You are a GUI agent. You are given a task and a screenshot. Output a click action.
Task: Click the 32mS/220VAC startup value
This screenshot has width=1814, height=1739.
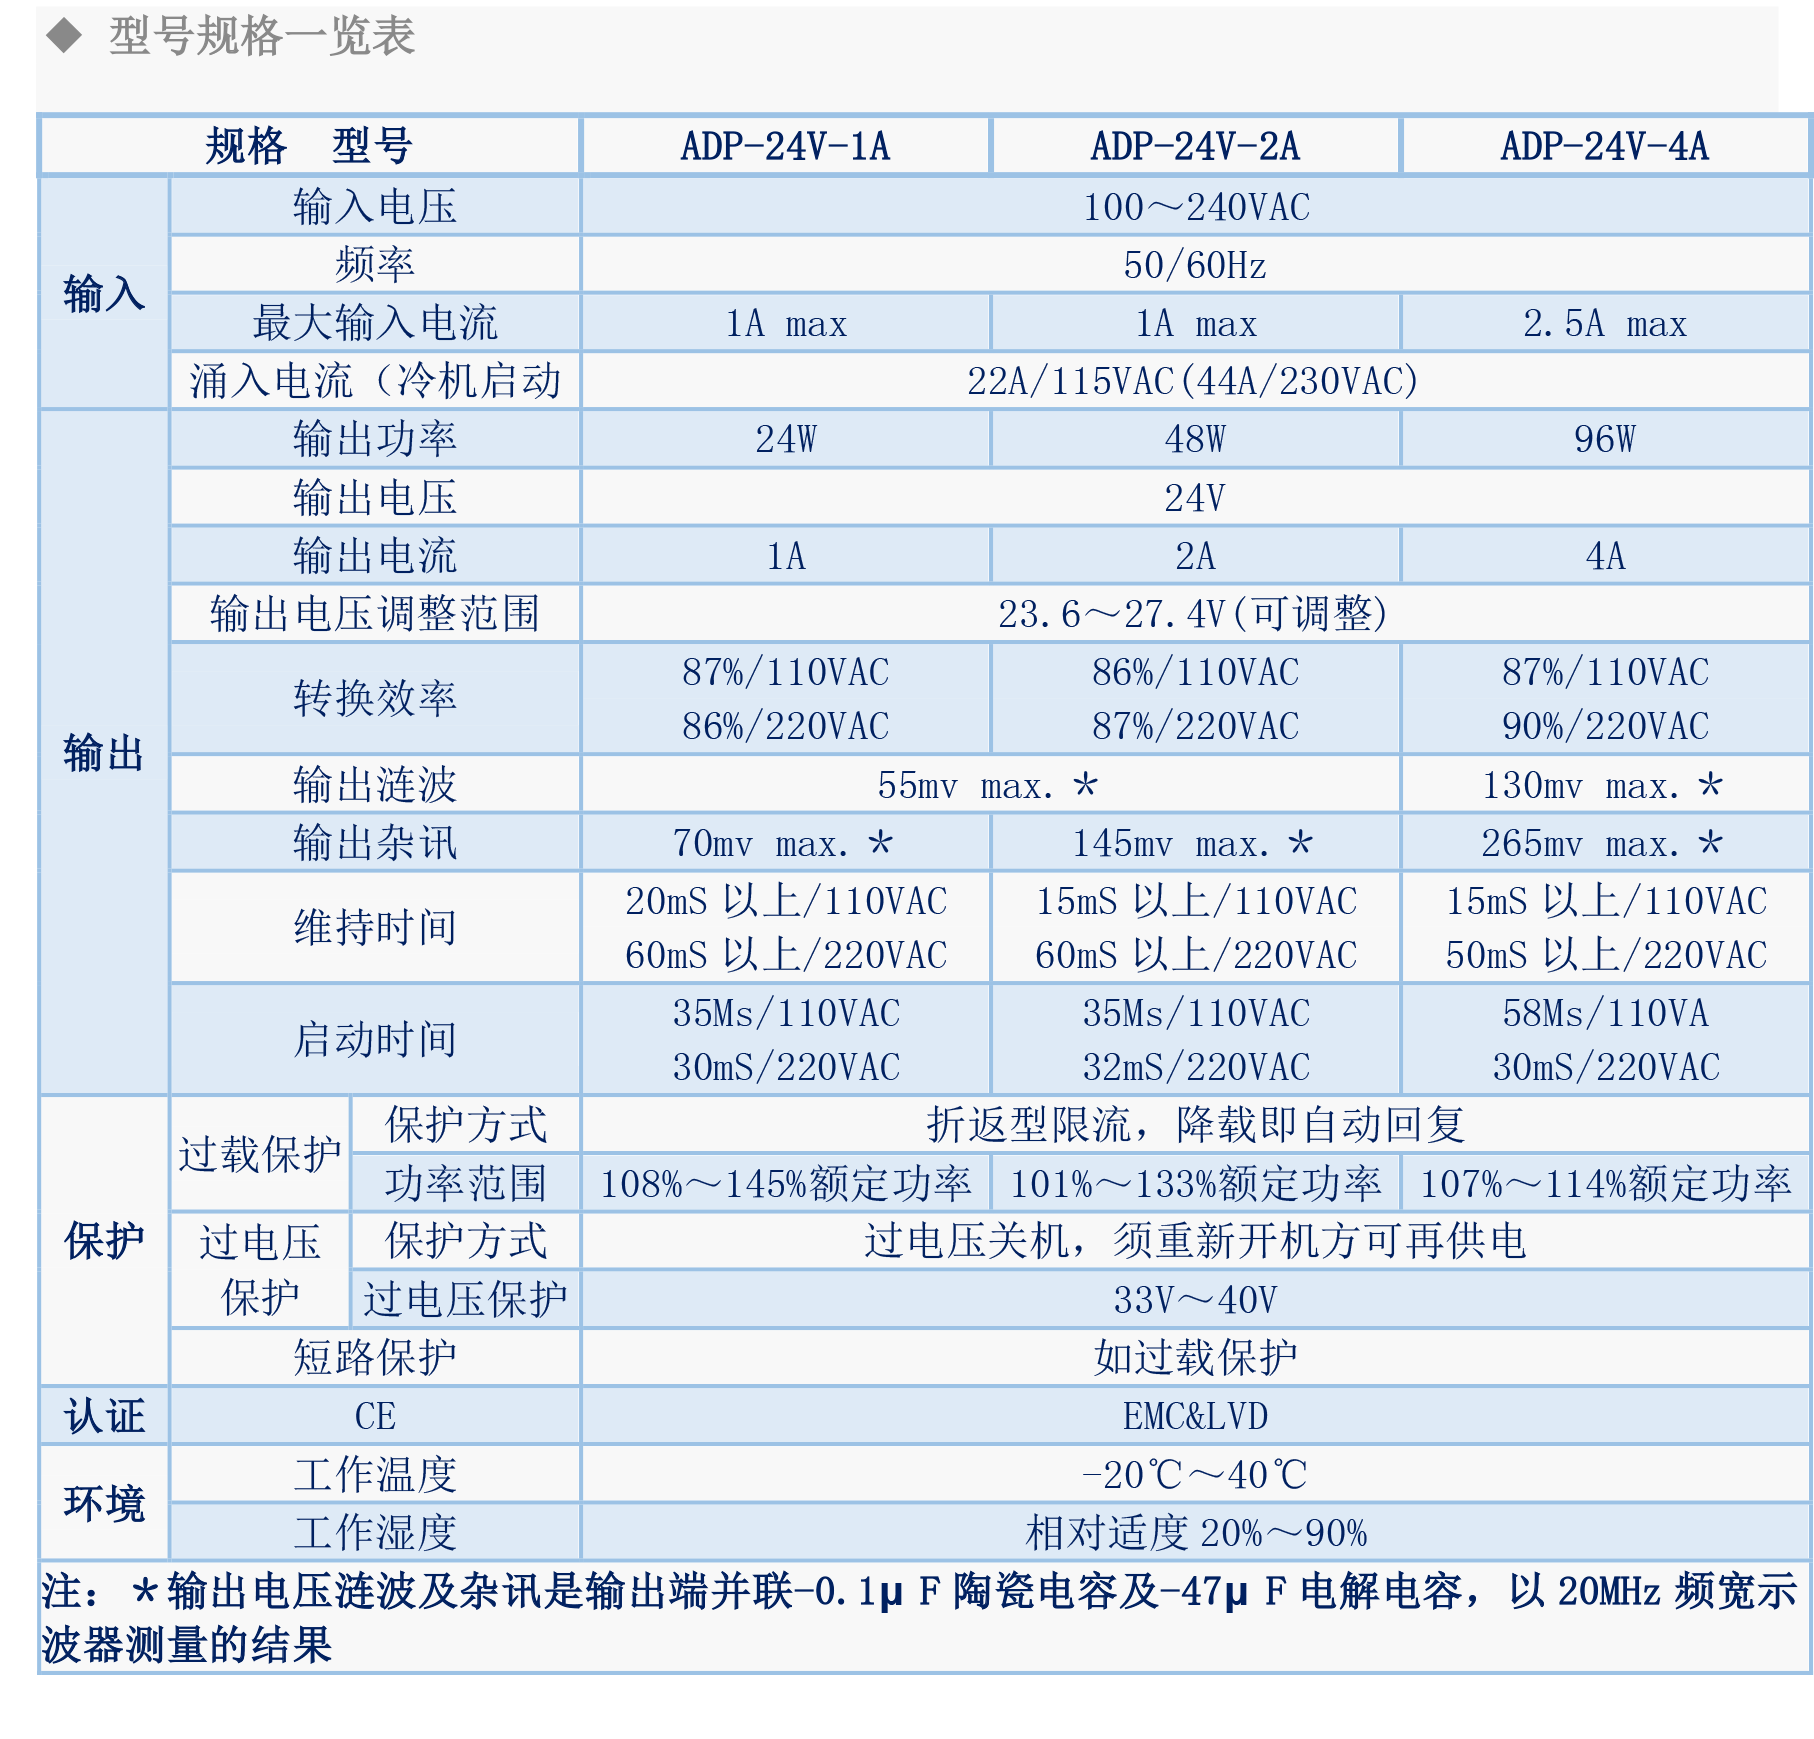pos(1195,1067)
